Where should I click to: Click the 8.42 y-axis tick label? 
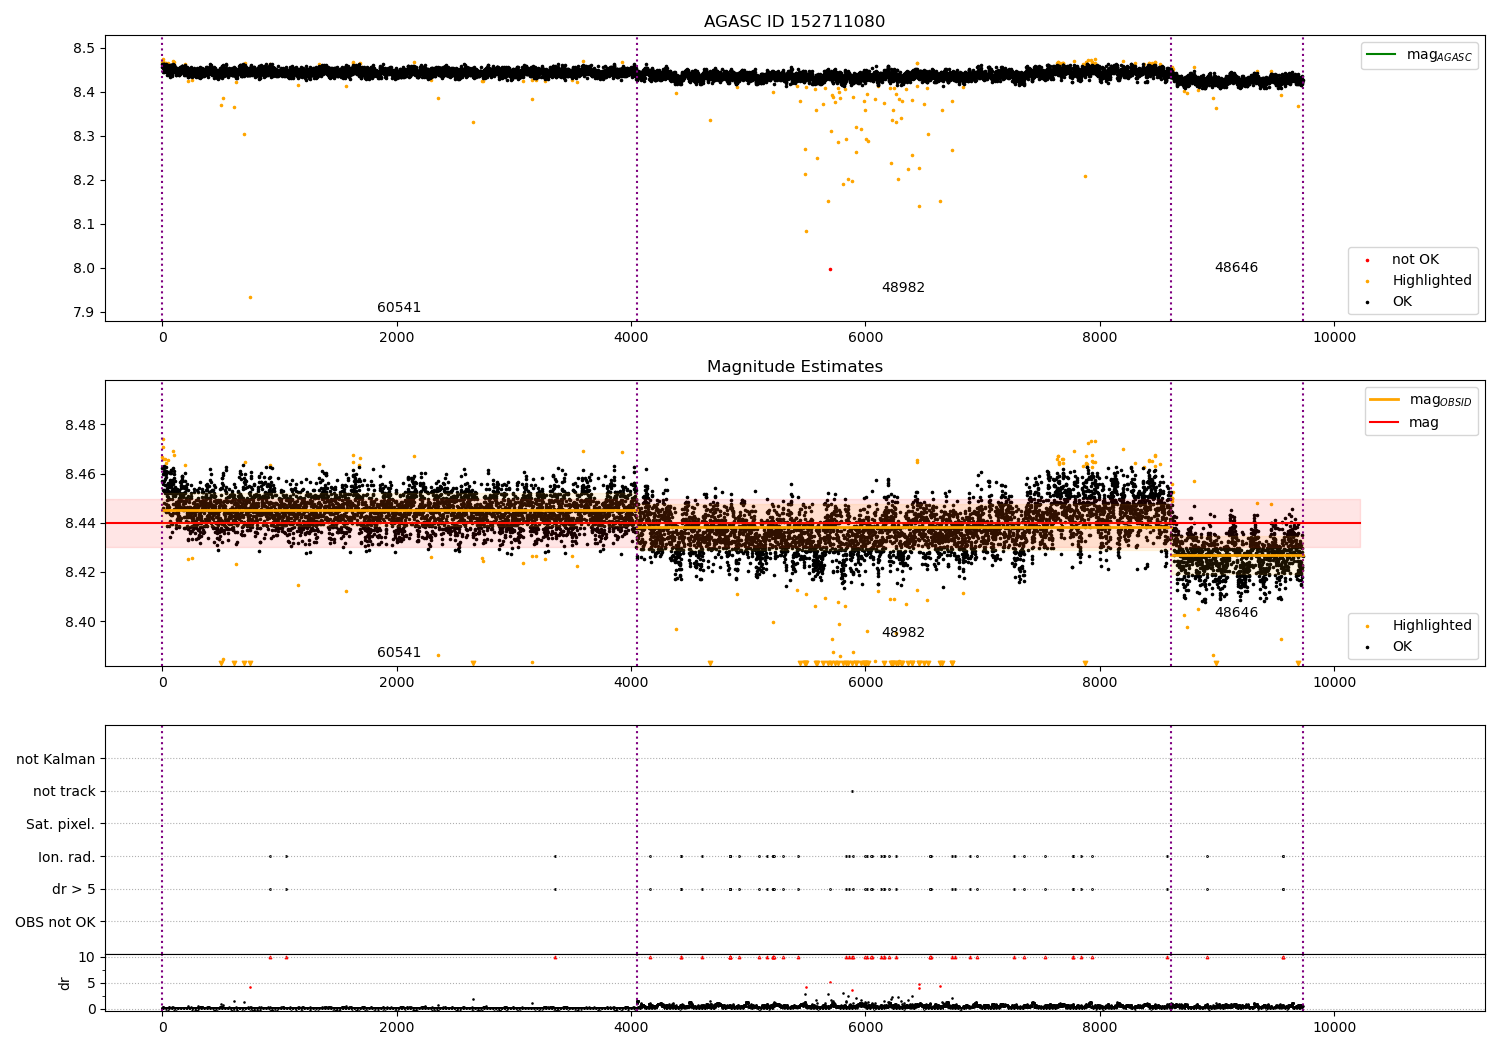pos(80,572)
